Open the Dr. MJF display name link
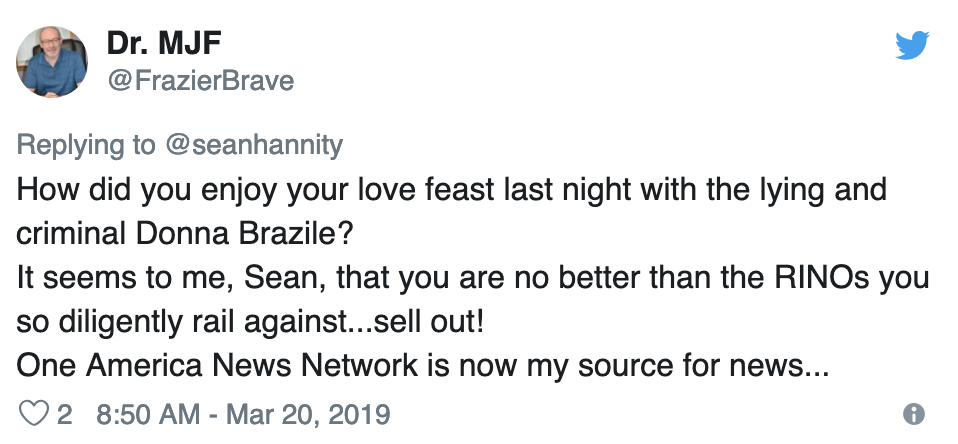The image size is (958, 444). (163, 45)
